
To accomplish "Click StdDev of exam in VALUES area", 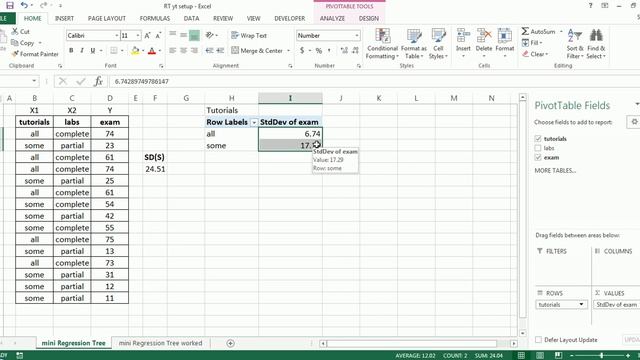I will 616,304.
